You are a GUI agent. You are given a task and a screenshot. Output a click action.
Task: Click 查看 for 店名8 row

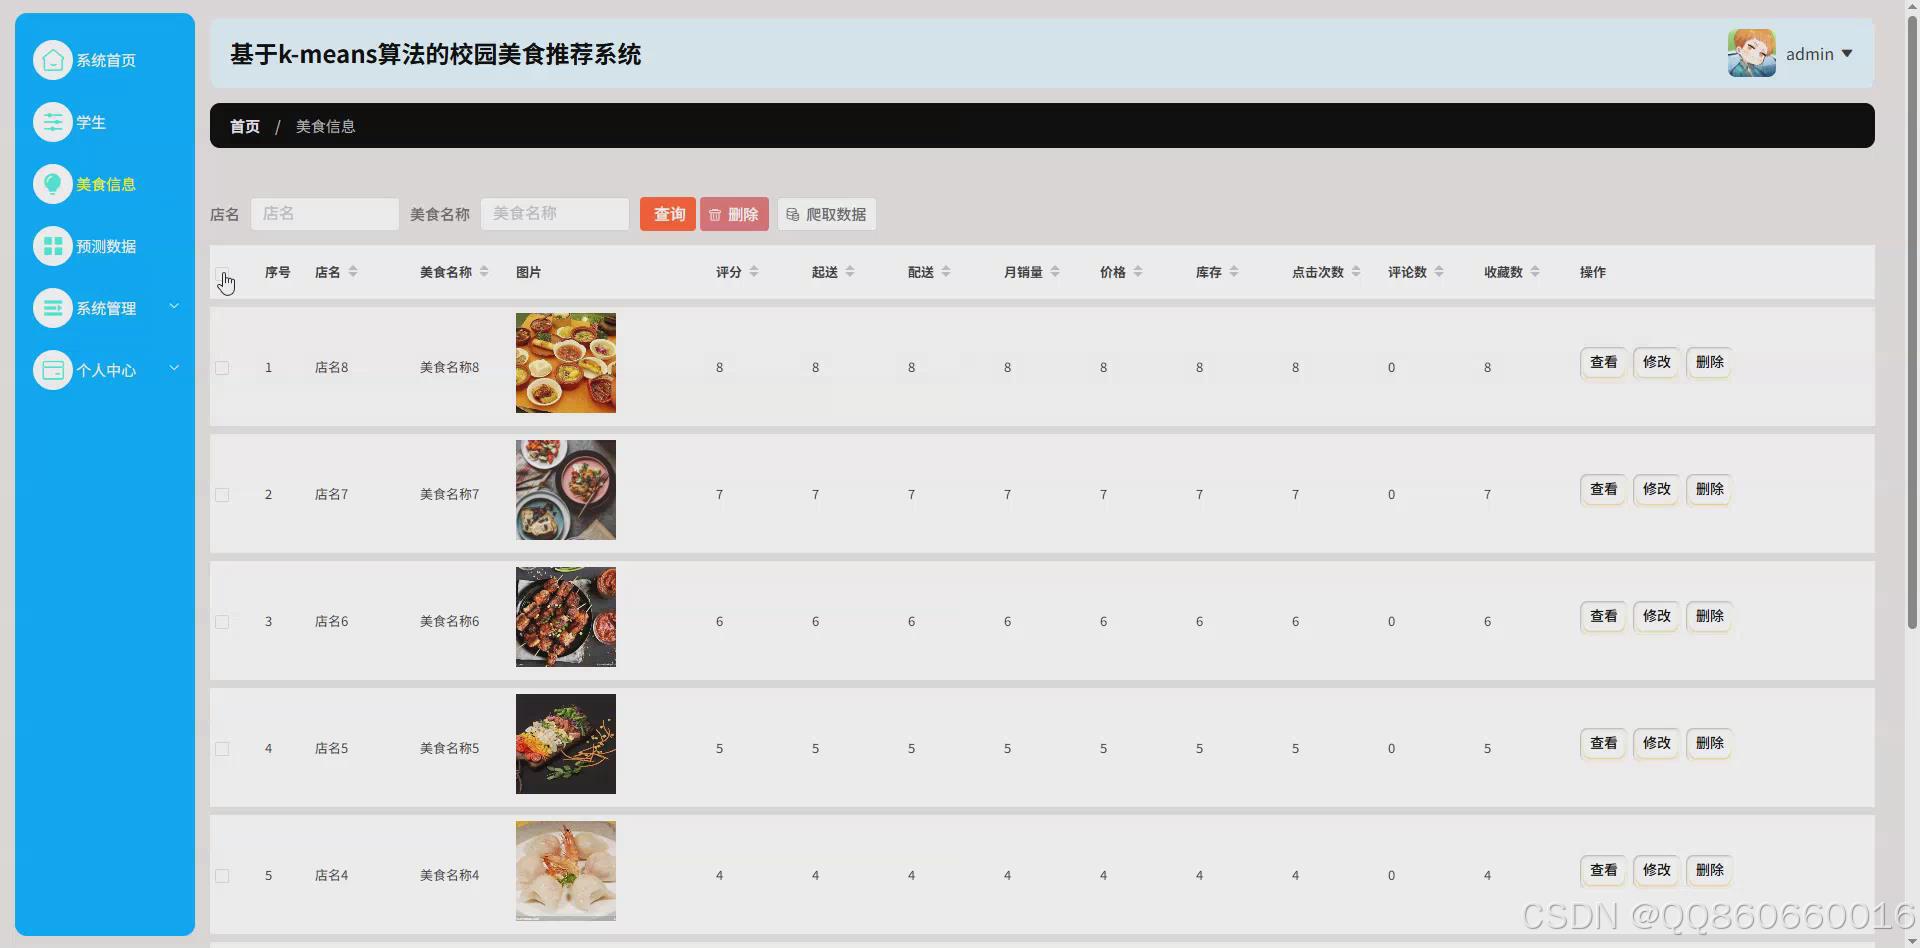[1603, 362]
